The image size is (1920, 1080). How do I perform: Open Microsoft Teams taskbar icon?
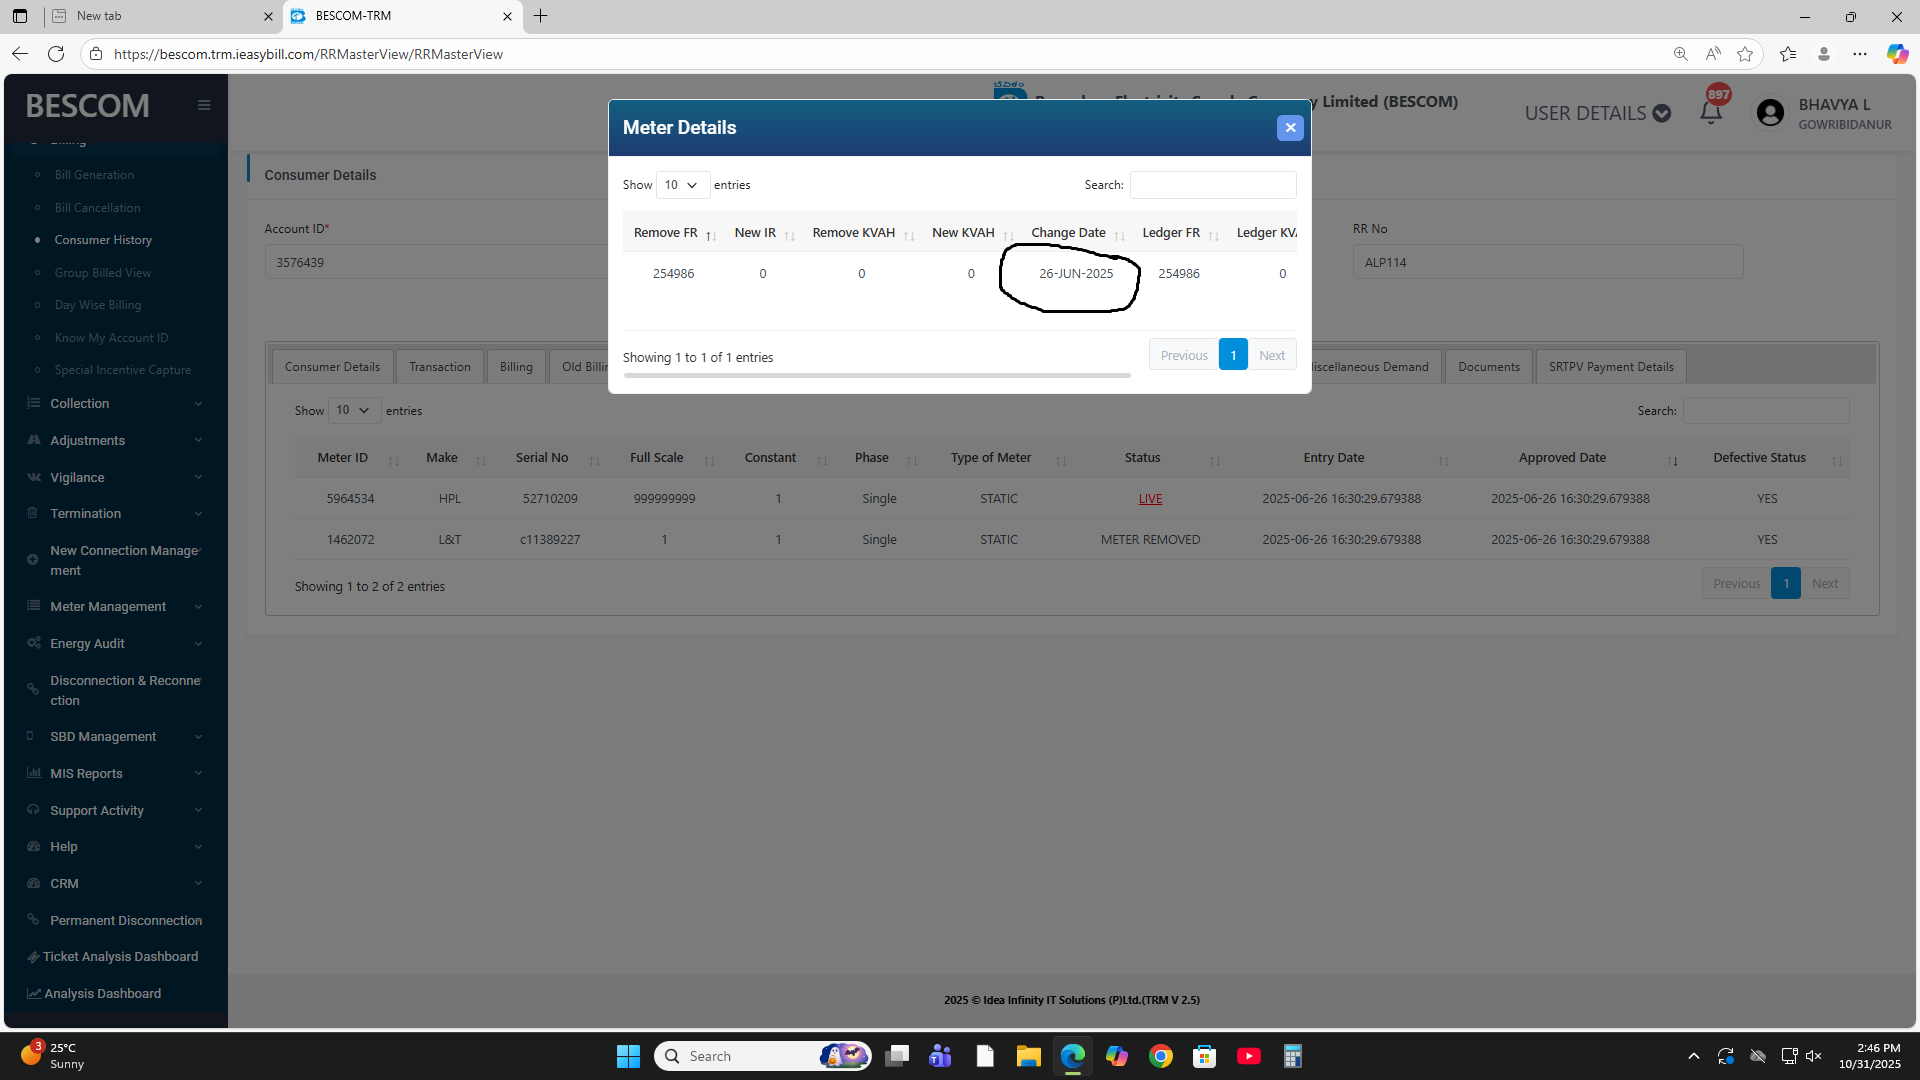(x=940, y=1056)
